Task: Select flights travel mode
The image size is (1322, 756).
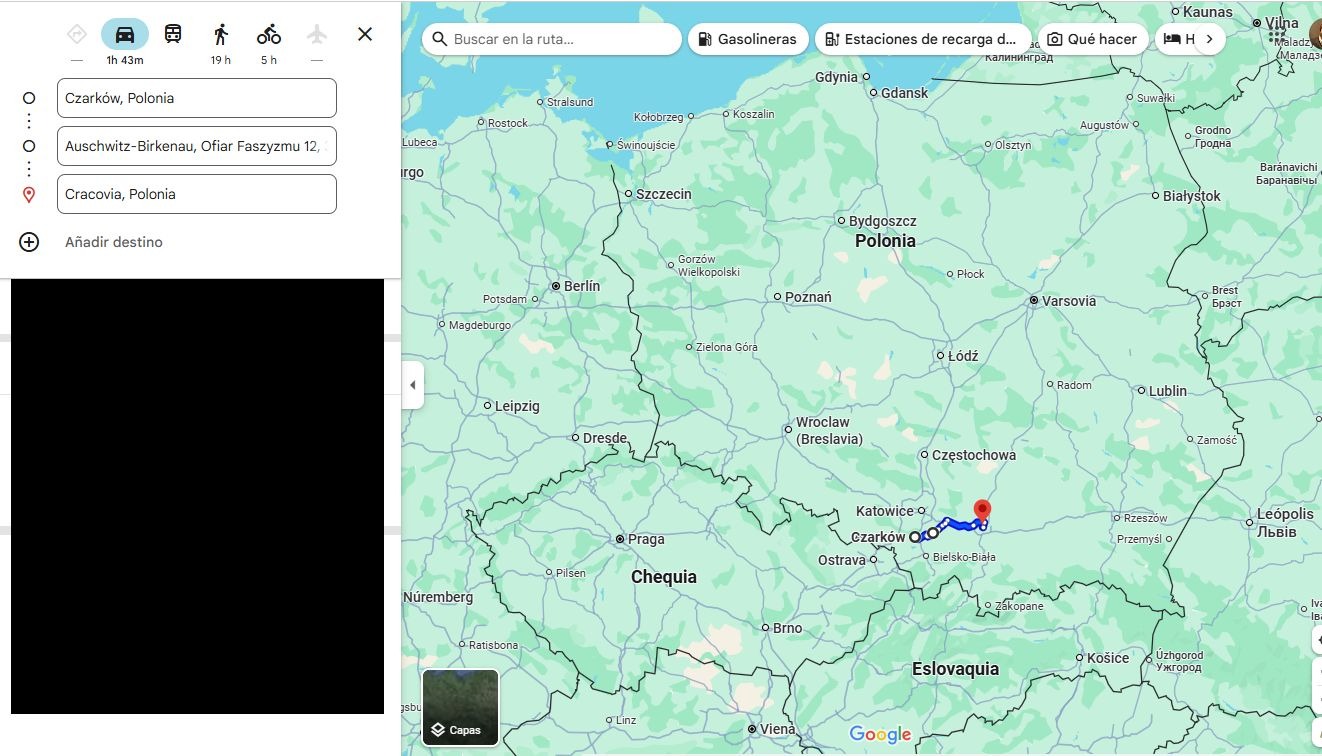Action: (x=317, y=34)
